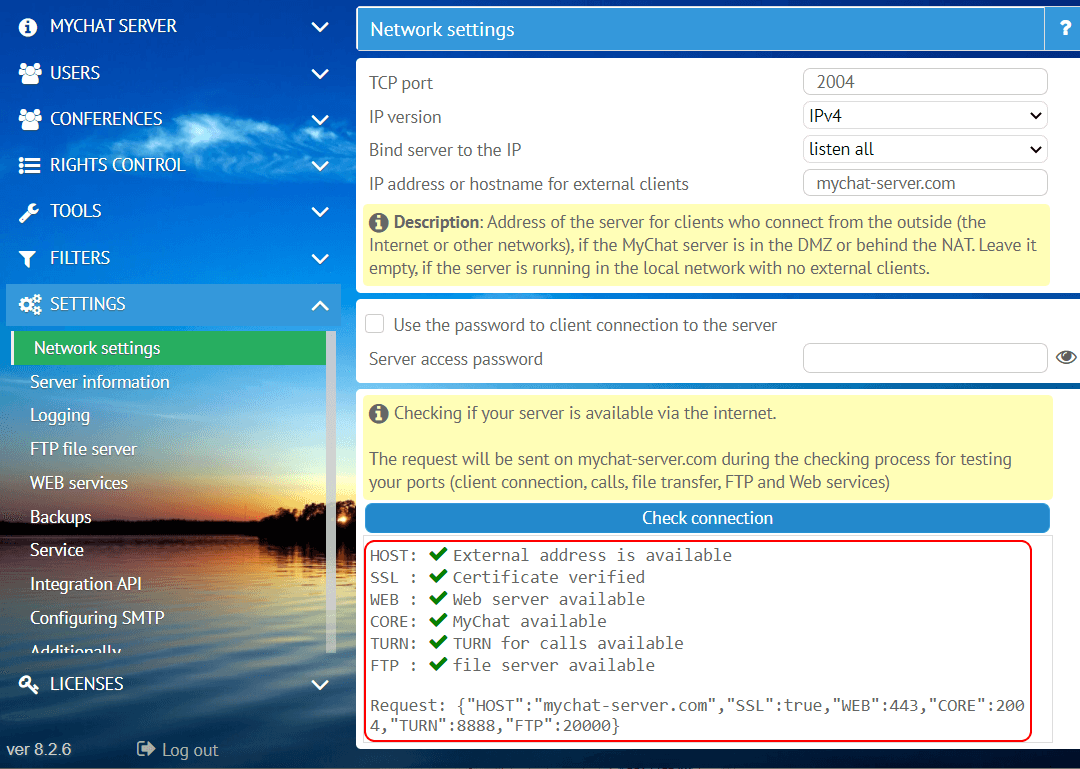Click the "Certificate verified" status text

(x=549, y=577)
